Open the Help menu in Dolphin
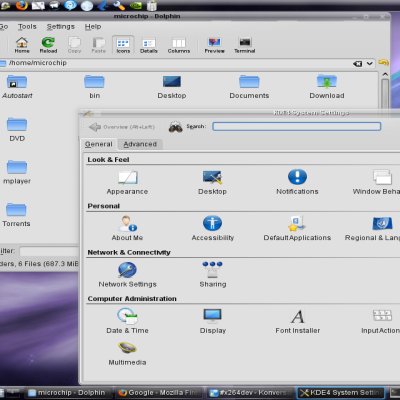 pos(93,27)
